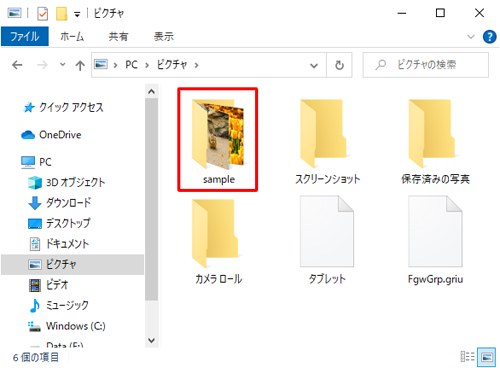Select the 保存済みの写真 folder
Viewport: 500px width, 368px height.
point(435,142)
